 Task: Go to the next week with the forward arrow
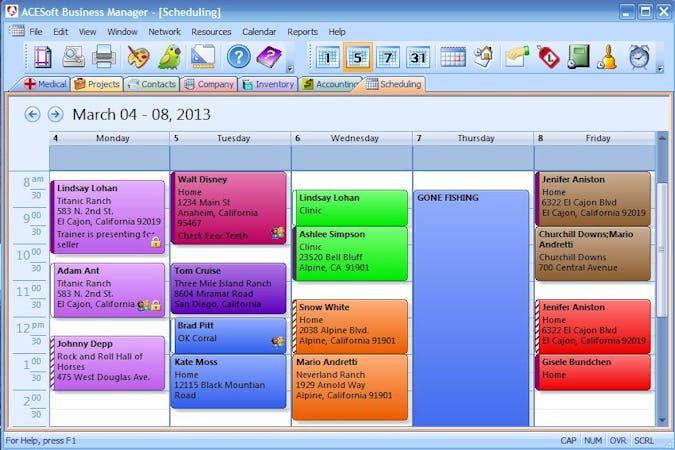click(x=55, y=115)
